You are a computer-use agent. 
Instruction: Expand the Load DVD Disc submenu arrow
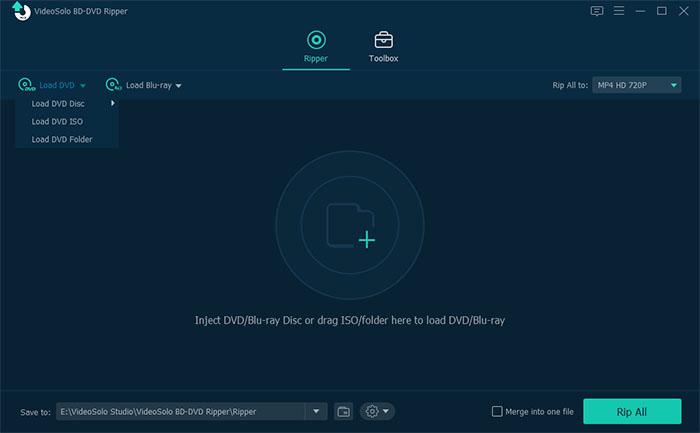tap(112, 103)
